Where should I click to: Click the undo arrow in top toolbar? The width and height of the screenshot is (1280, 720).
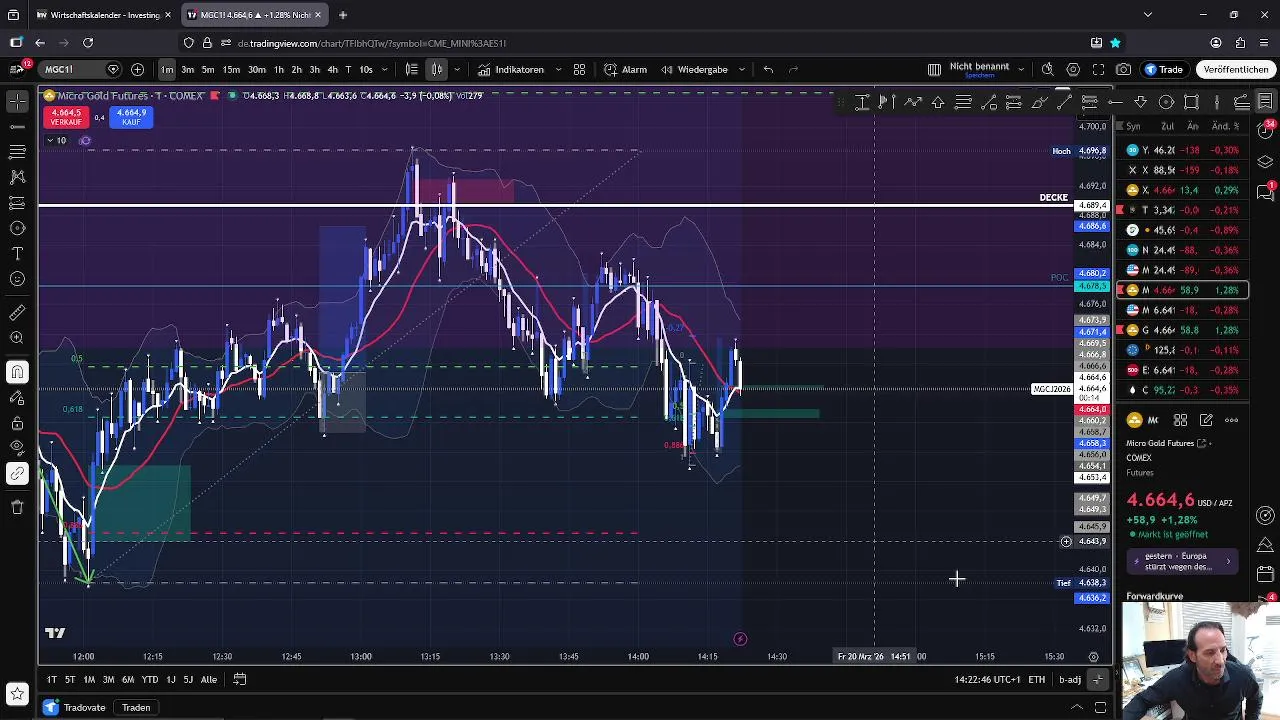click(x=768, y=70)
